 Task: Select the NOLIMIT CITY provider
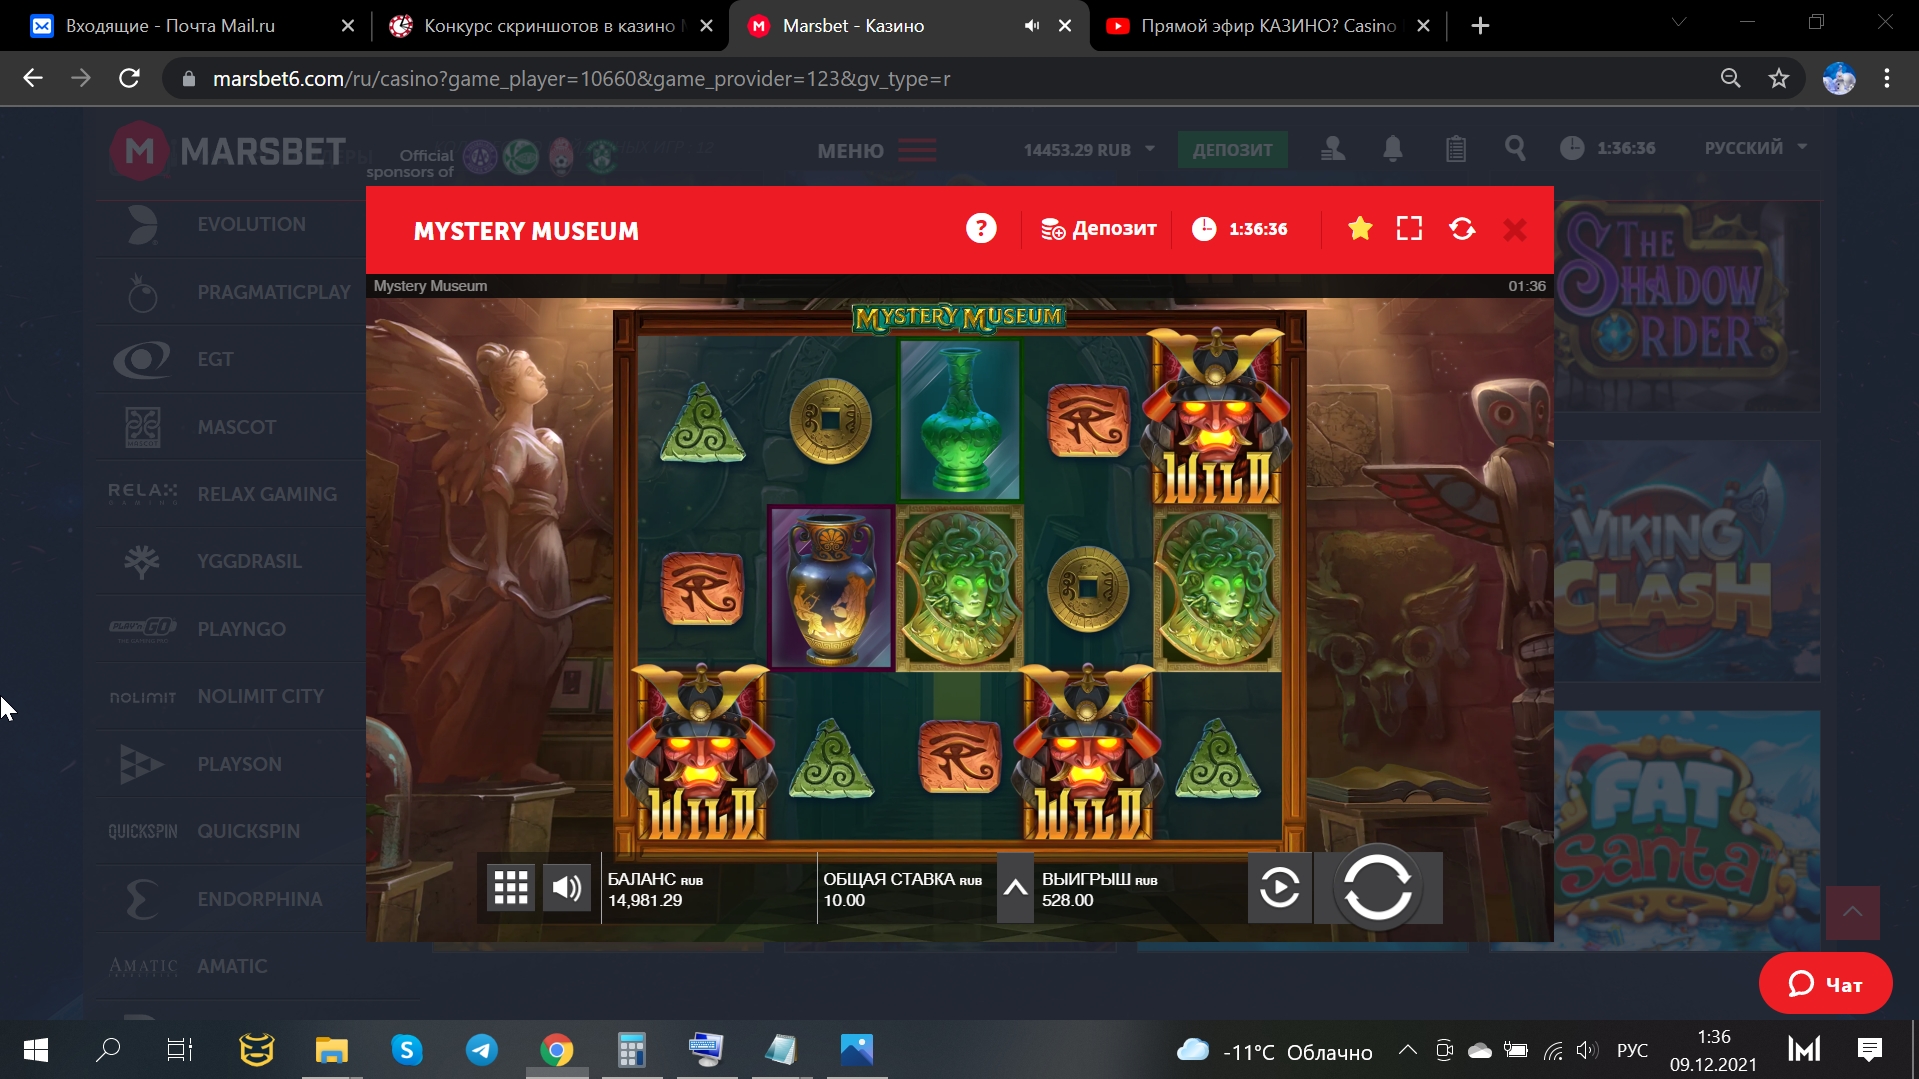(x=231, y=697)
